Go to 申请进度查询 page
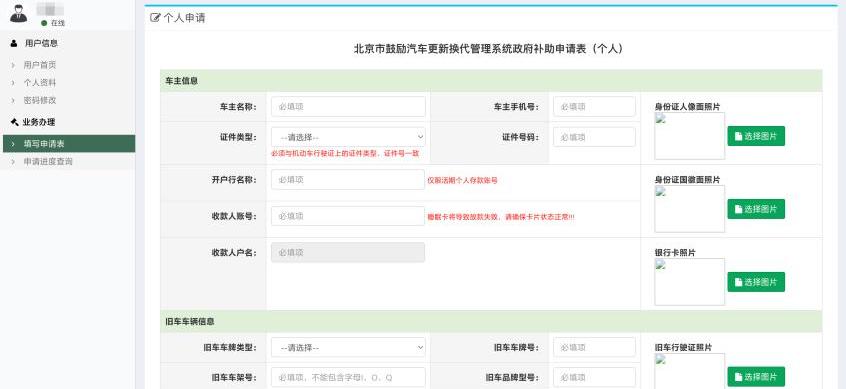The image size is (846, 389). tap(48, 161)
